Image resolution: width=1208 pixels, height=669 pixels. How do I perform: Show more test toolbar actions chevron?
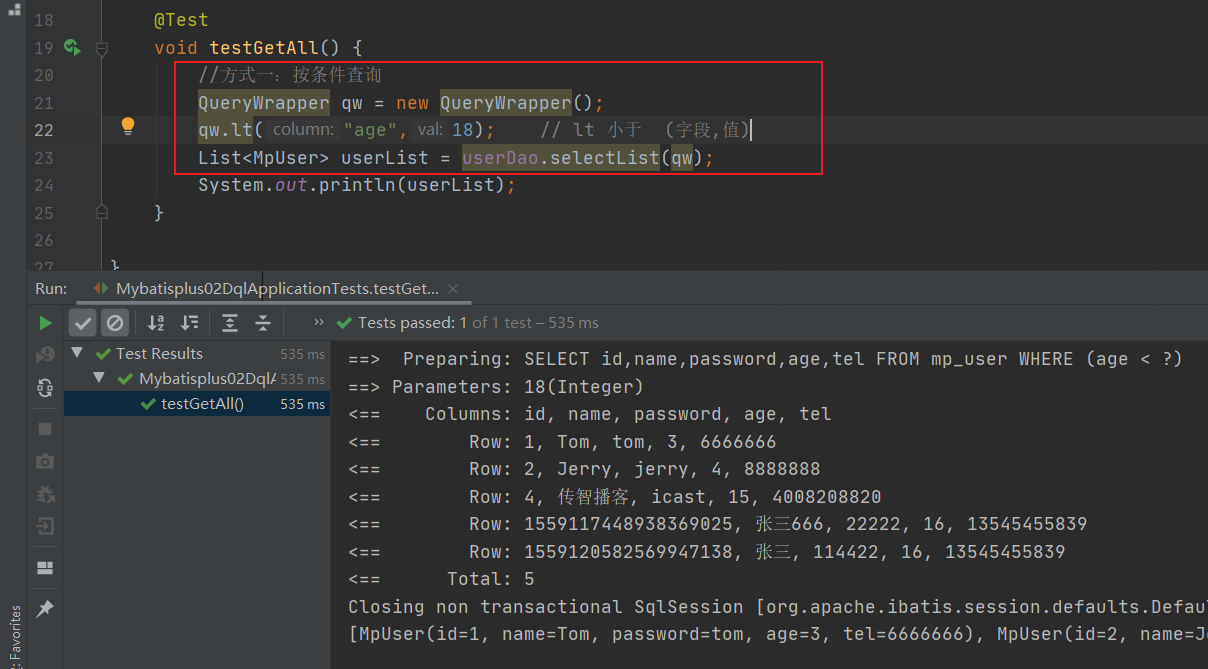coord(318,322)
